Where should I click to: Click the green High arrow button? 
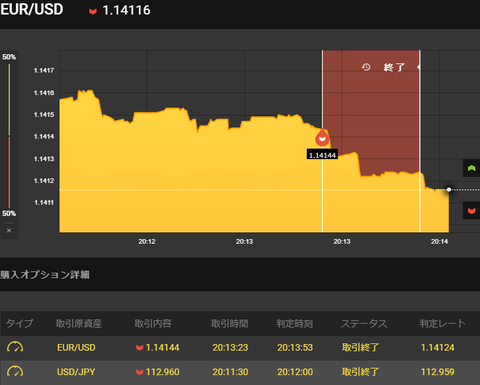[471, 168]
